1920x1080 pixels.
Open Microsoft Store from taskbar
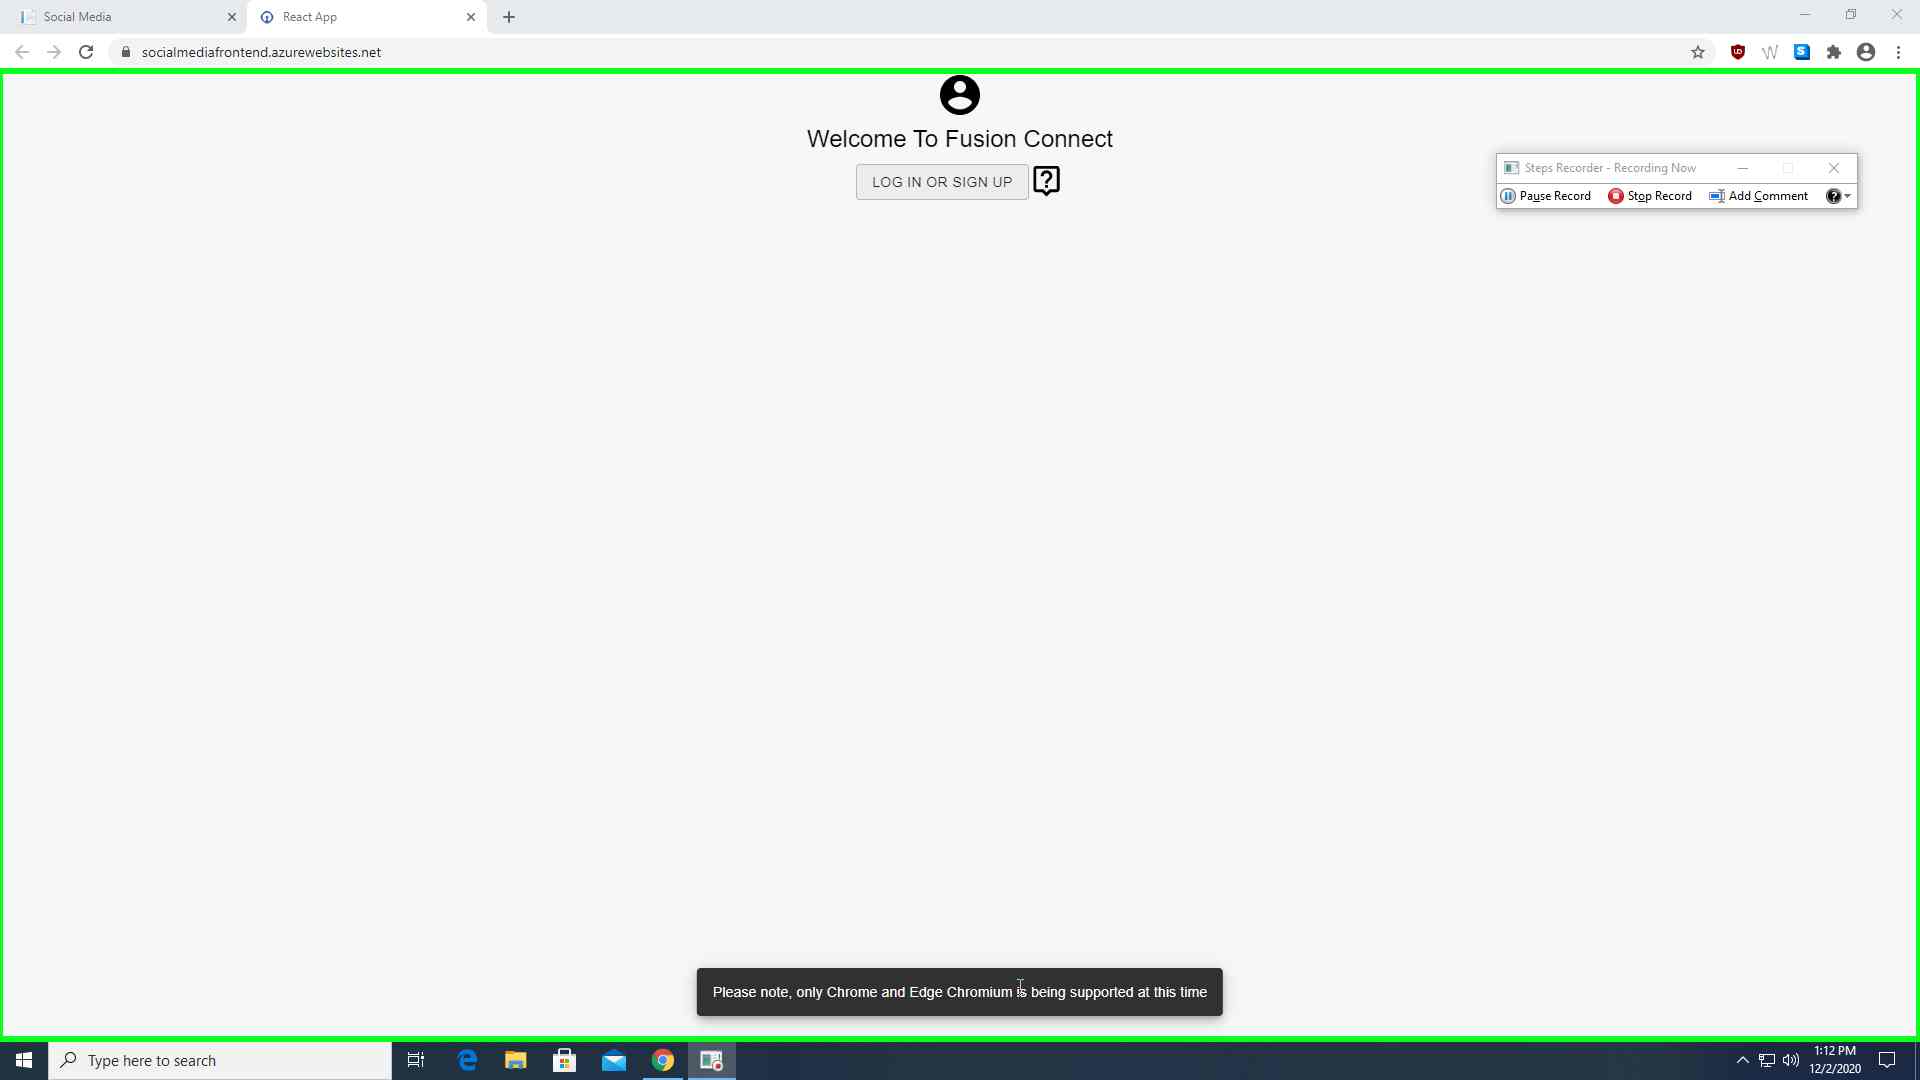click(565, 1060)
